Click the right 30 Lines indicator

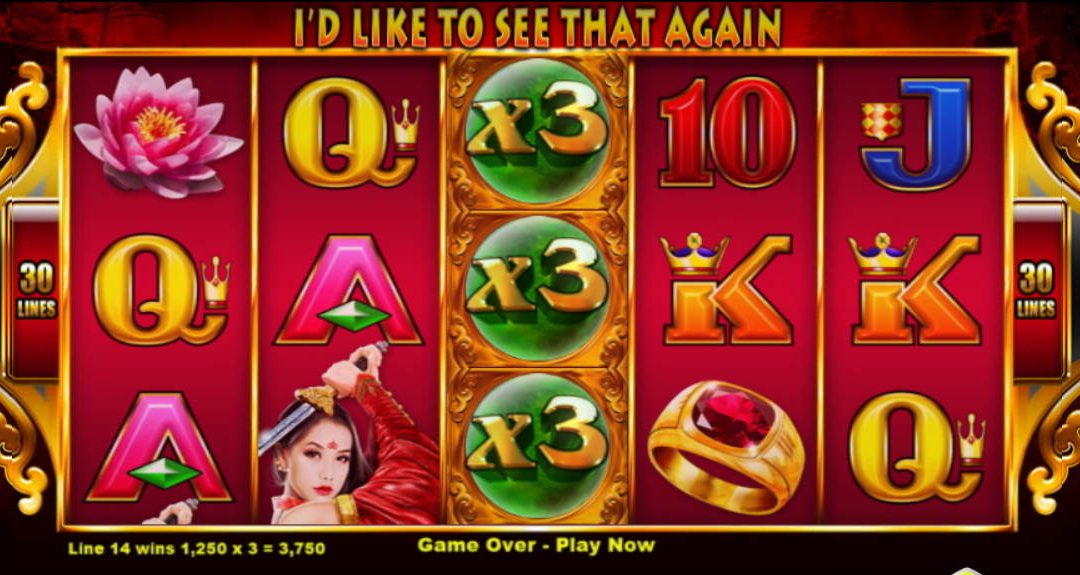(x=1037, y=290)
